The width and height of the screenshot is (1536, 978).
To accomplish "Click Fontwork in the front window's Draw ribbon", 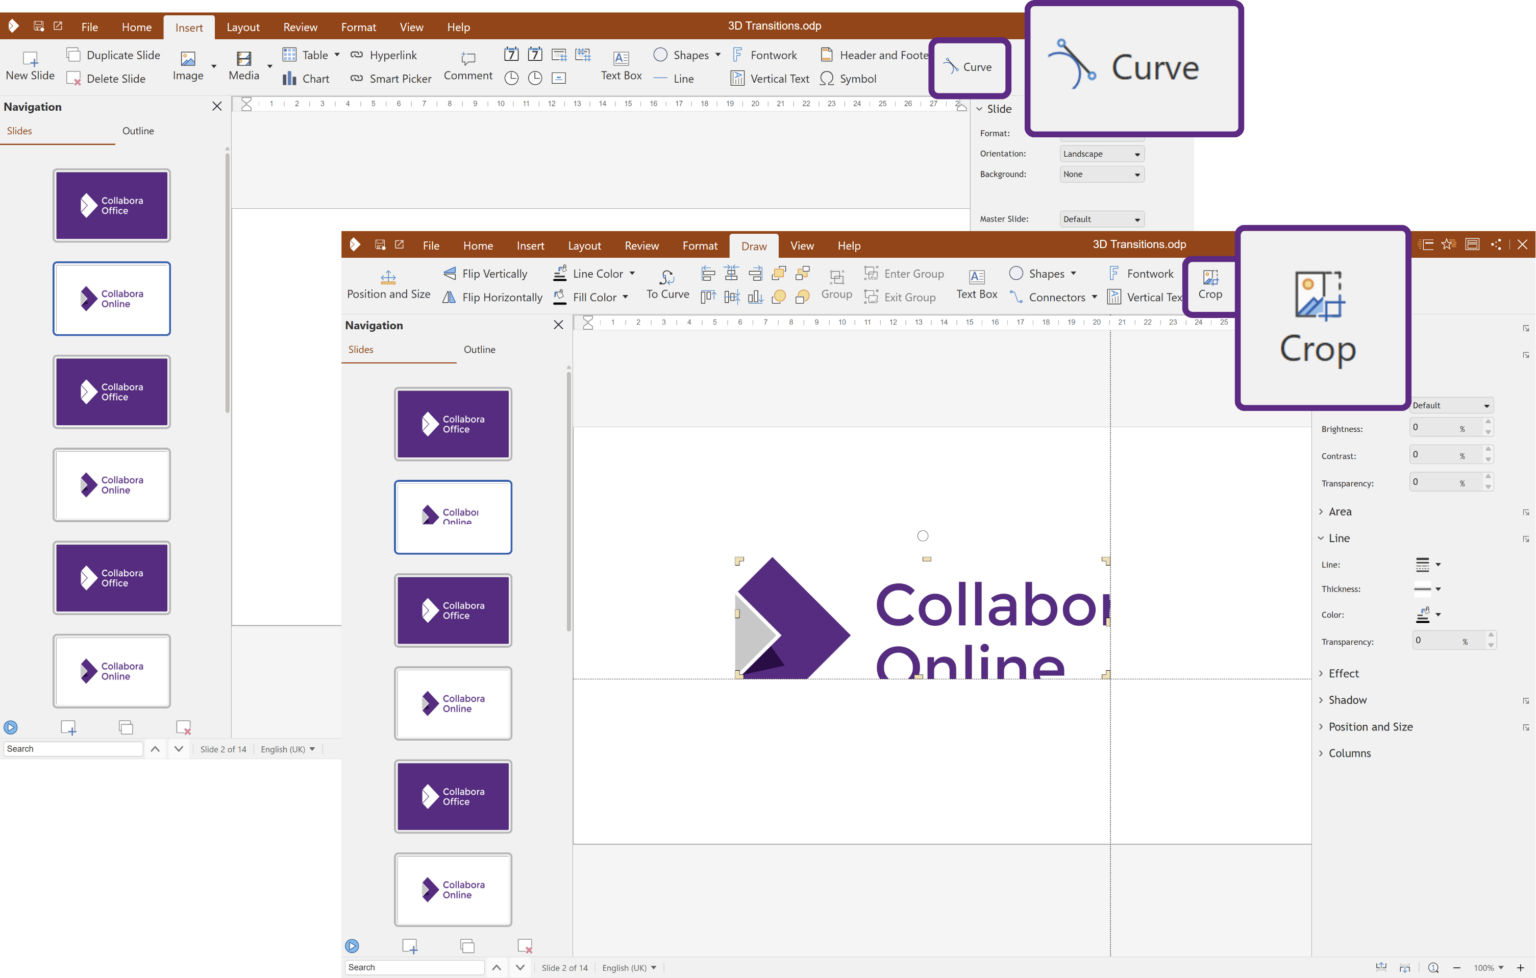I will click(x=1141, y=274).
